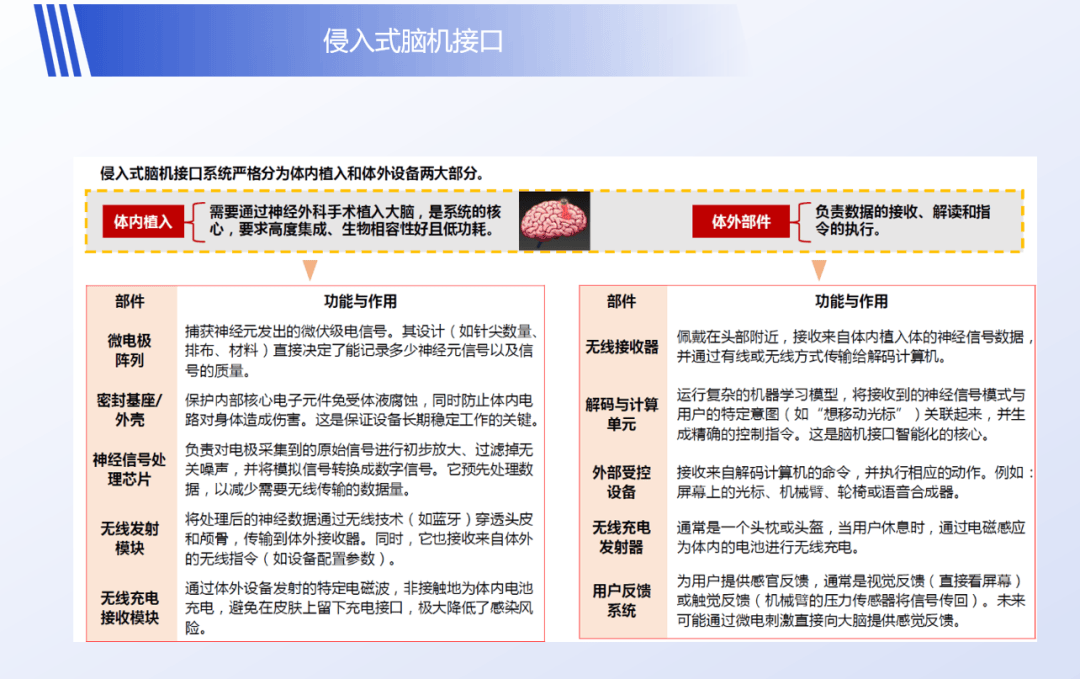Select the 无线充电接收模块 row label
Viewport: 1080px width, 679px height.
[x=129, y=607]
